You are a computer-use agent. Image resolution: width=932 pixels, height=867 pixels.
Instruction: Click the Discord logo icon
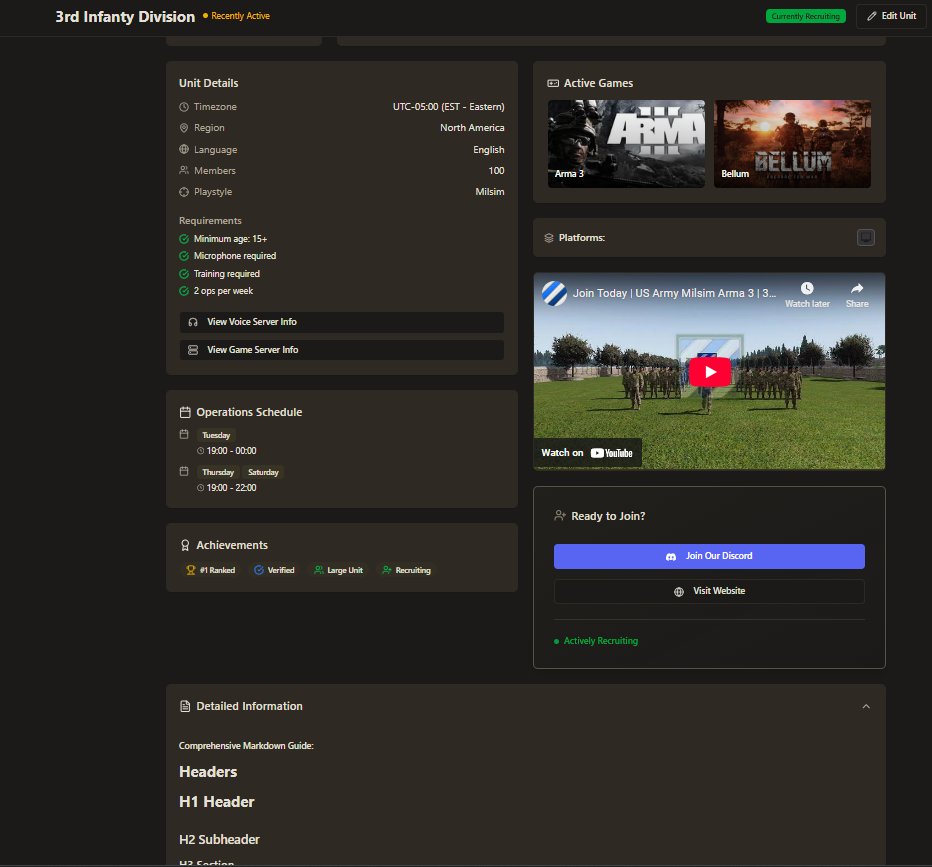[x=670, y=557]
